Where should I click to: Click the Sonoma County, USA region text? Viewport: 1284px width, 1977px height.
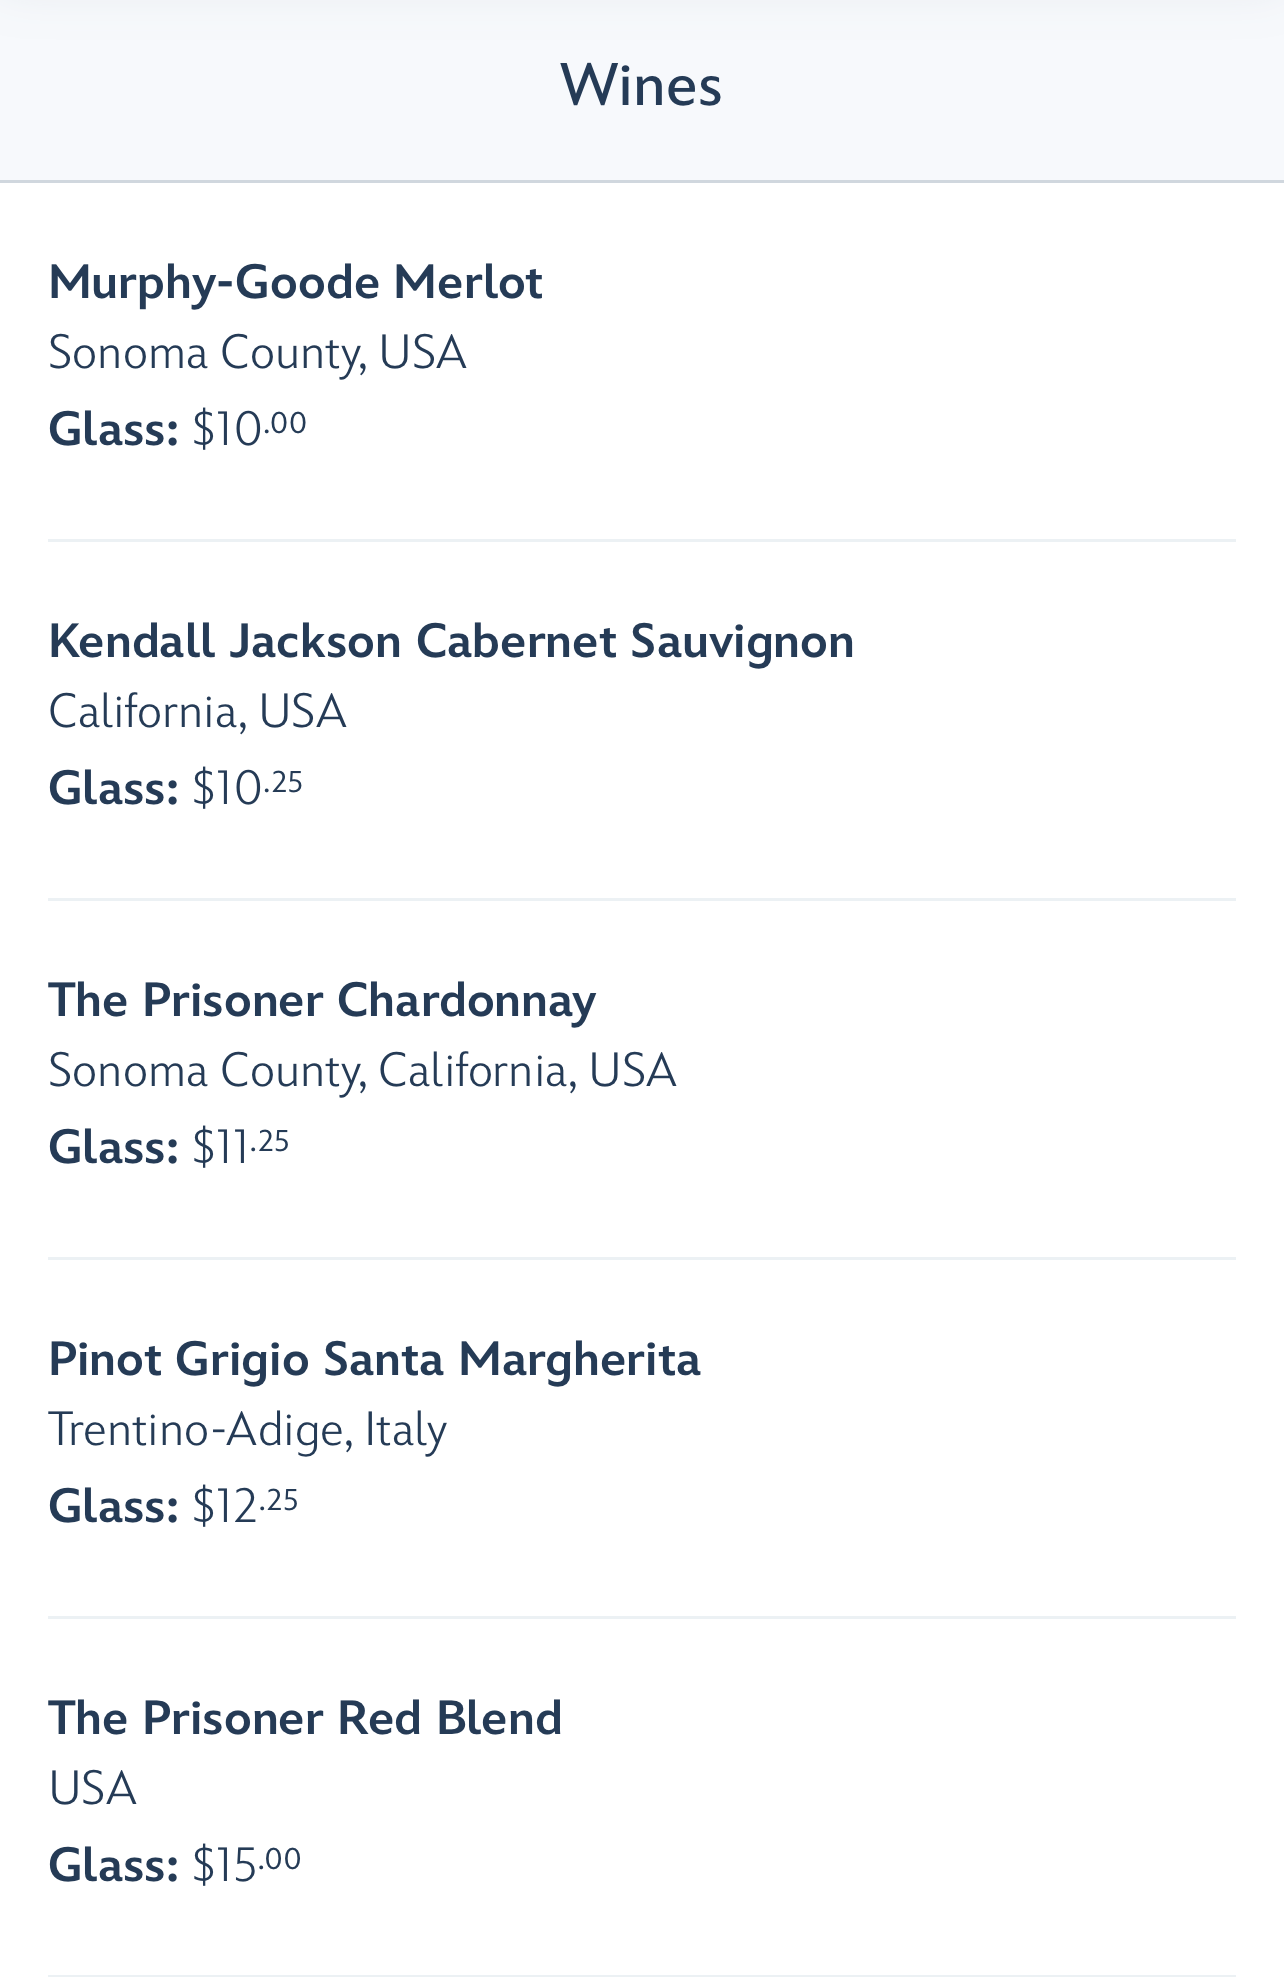click(x=257, y=354)
